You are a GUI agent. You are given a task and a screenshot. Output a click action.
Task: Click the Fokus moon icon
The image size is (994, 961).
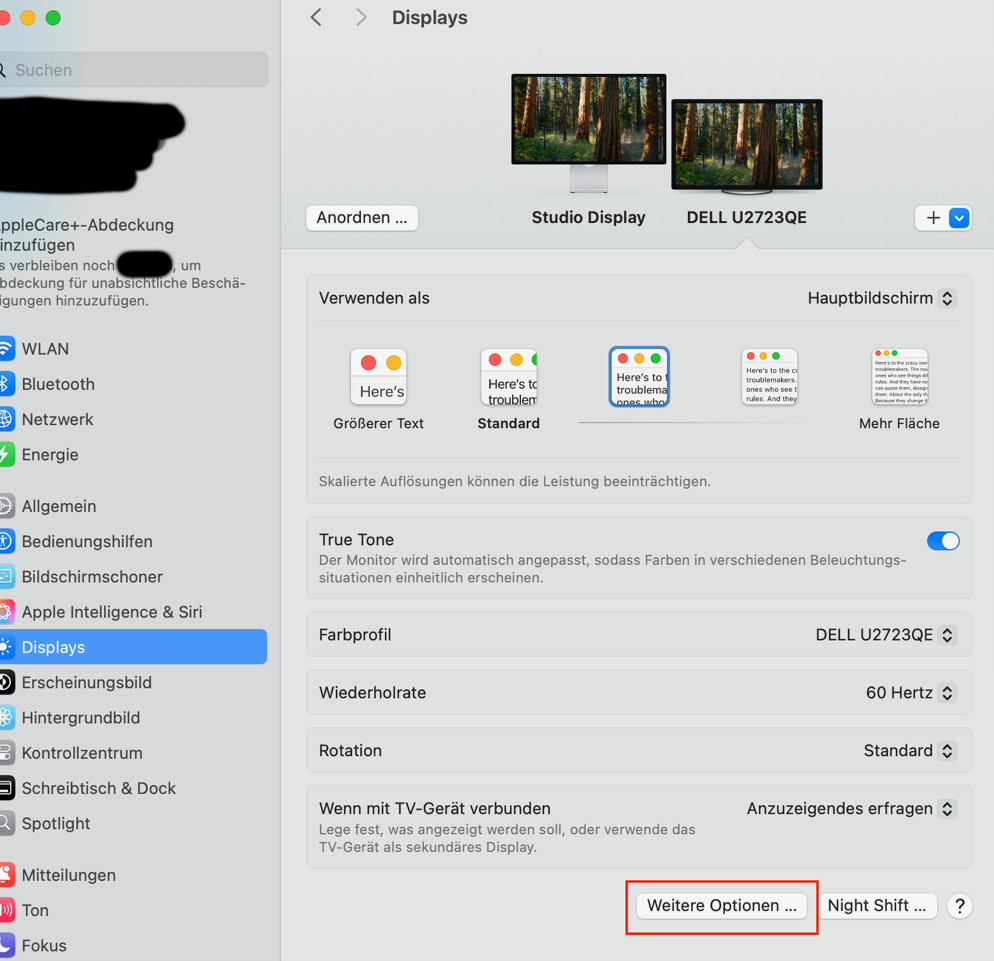coord(6,945)
